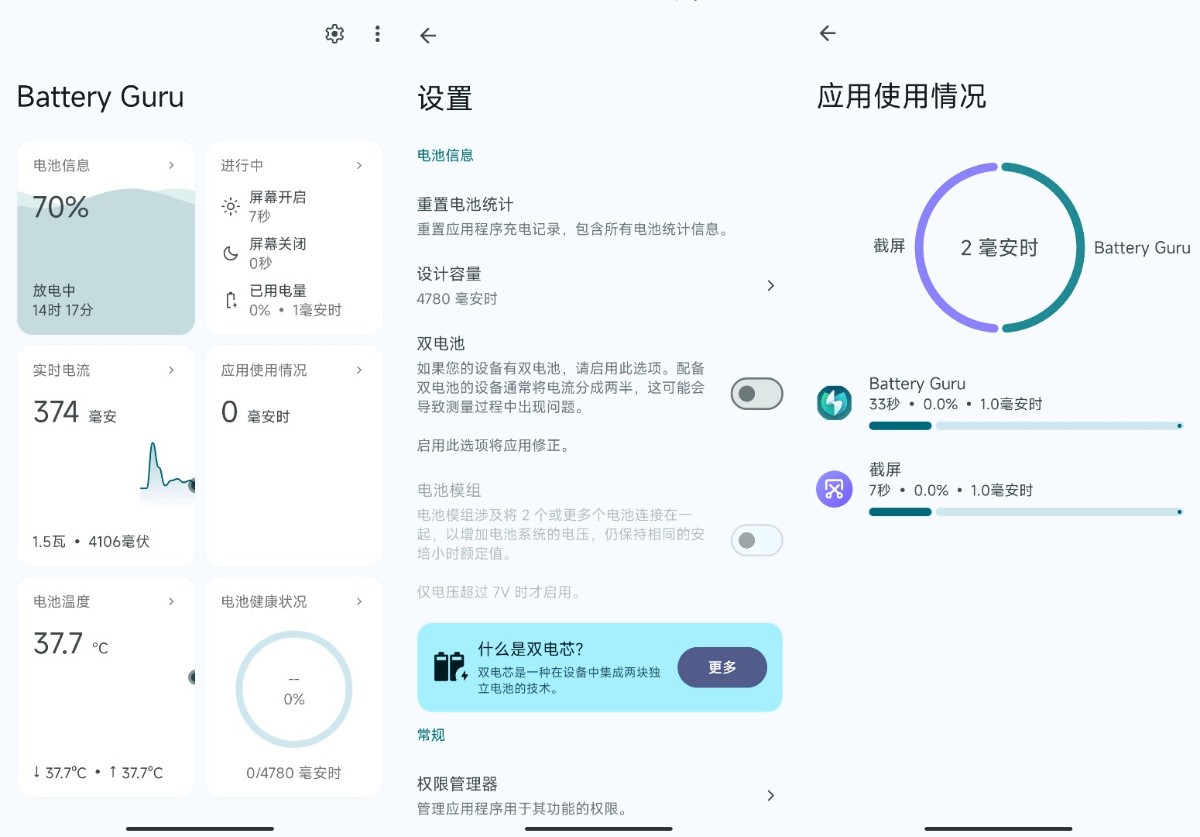Screen dimensions: 1200x837
Task: Tap the 更多 button
Action: point(722,667)
